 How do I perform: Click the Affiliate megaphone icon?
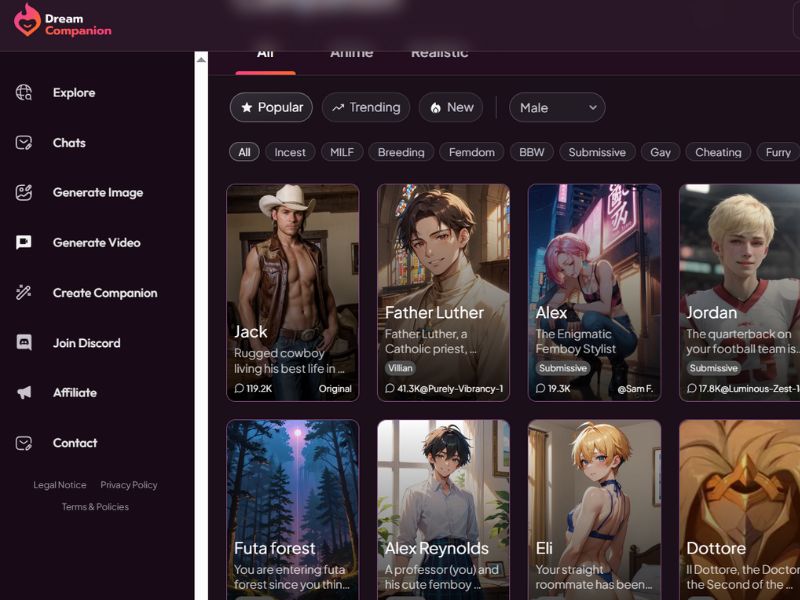(x=23, y=392)
